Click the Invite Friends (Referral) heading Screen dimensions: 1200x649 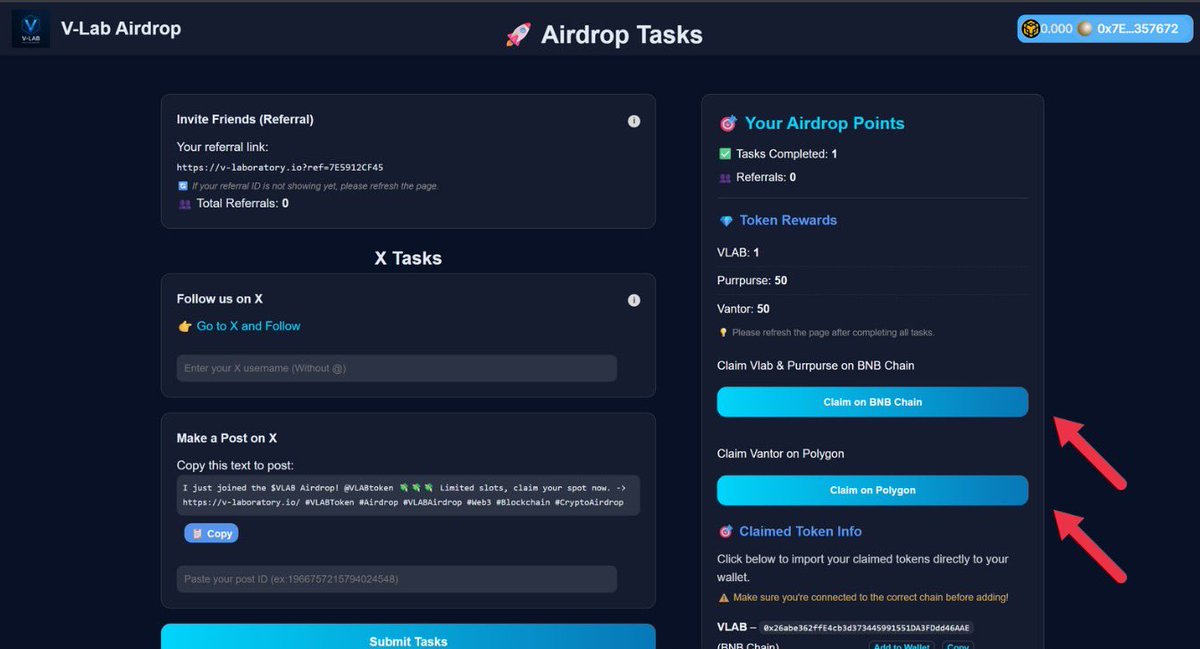point(245,119)
